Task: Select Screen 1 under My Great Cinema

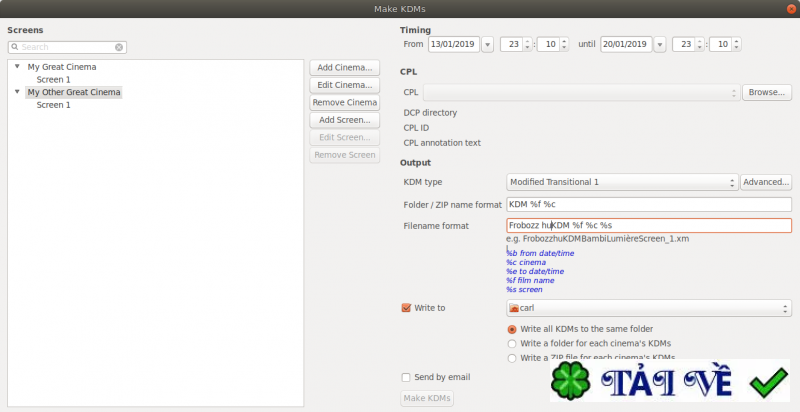Action: tap(54, 80)
